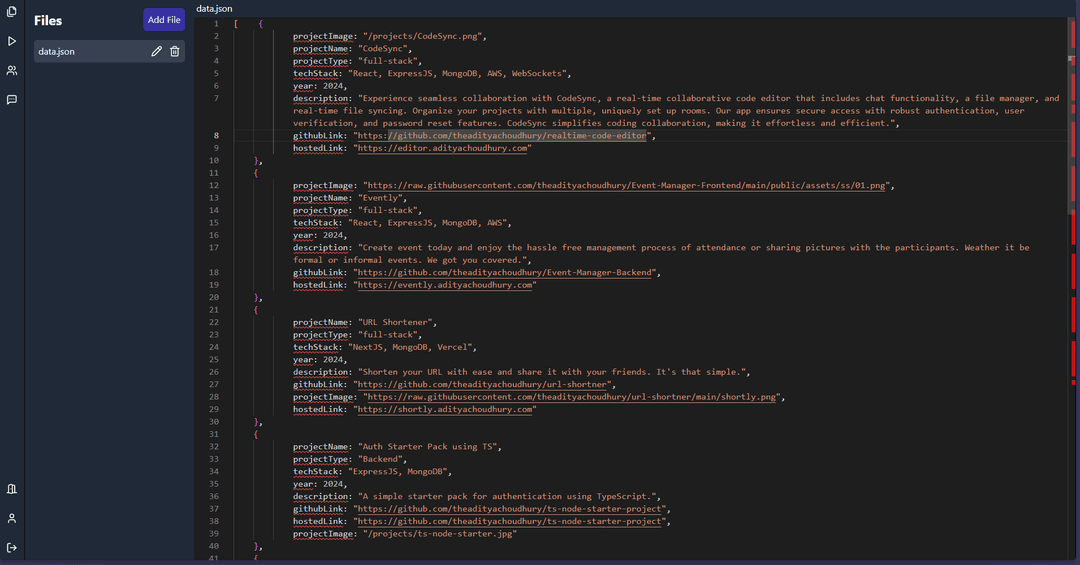Show the room users list icon
The width and height of the screenshot is (1080, 565).
point(12,71)
